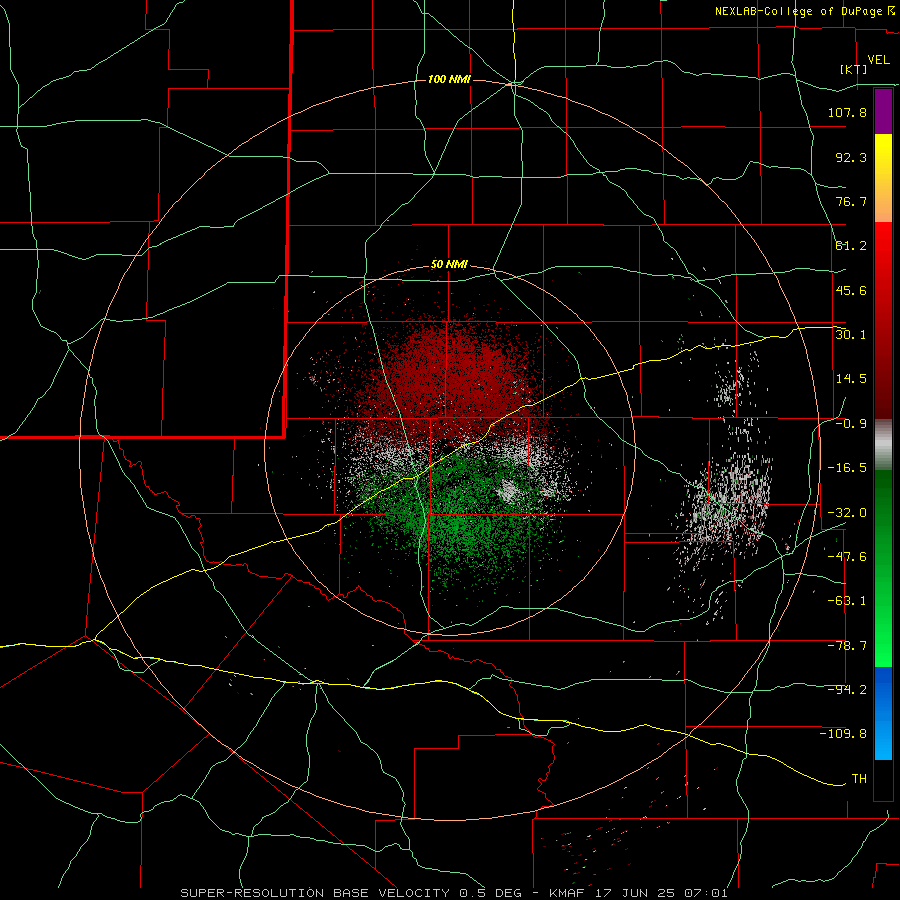Click the 107.8 legend value
This screenshot has width=900, height=900.
coord(847,112)
